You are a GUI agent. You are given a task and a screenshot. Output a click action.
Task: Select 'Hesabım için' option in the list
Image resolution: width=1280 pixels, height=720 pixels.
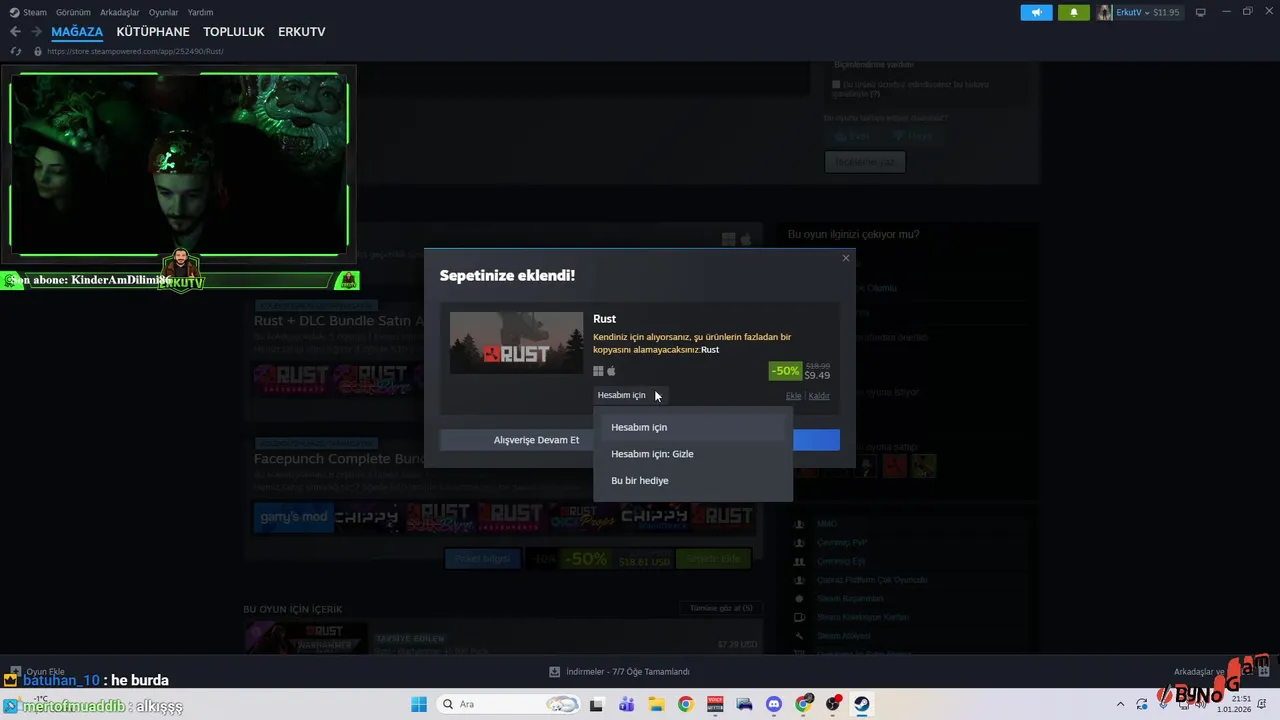pos(692,427)
